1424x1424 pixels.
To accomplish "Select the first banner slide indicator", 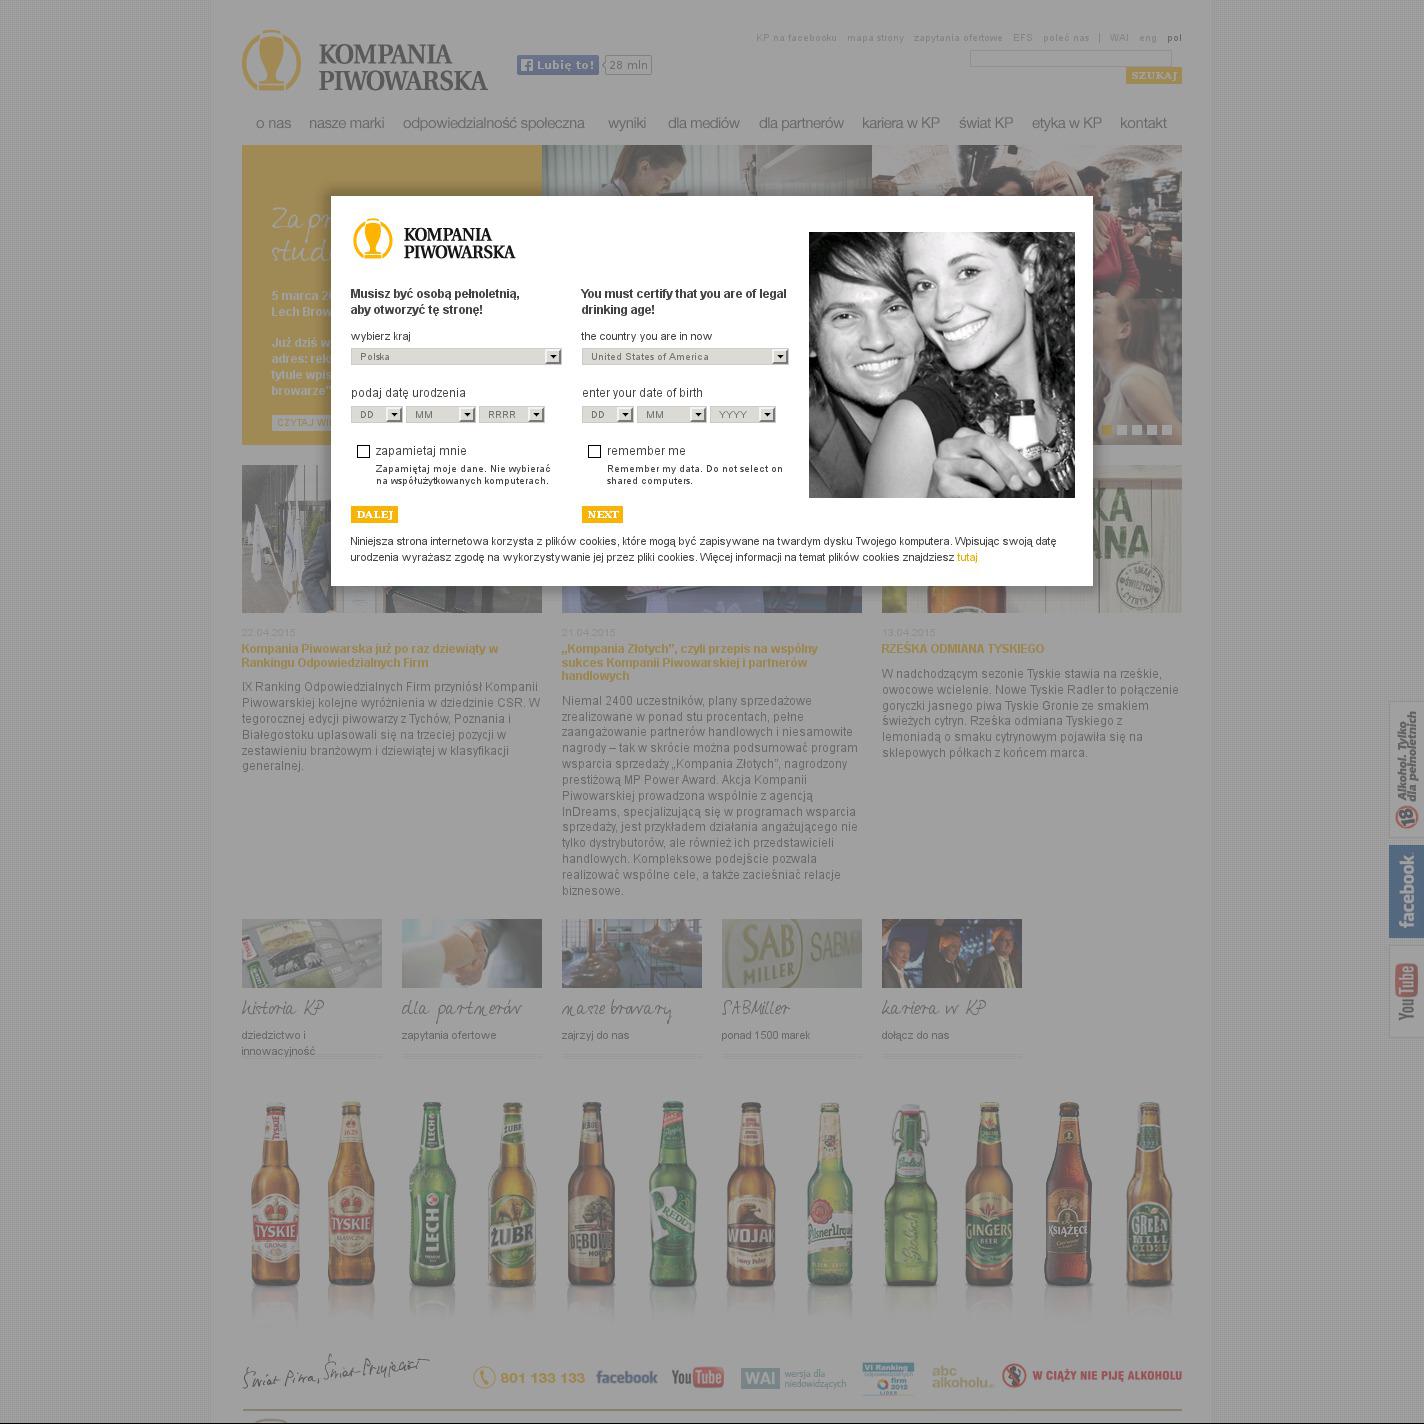I will (1106, 430).
